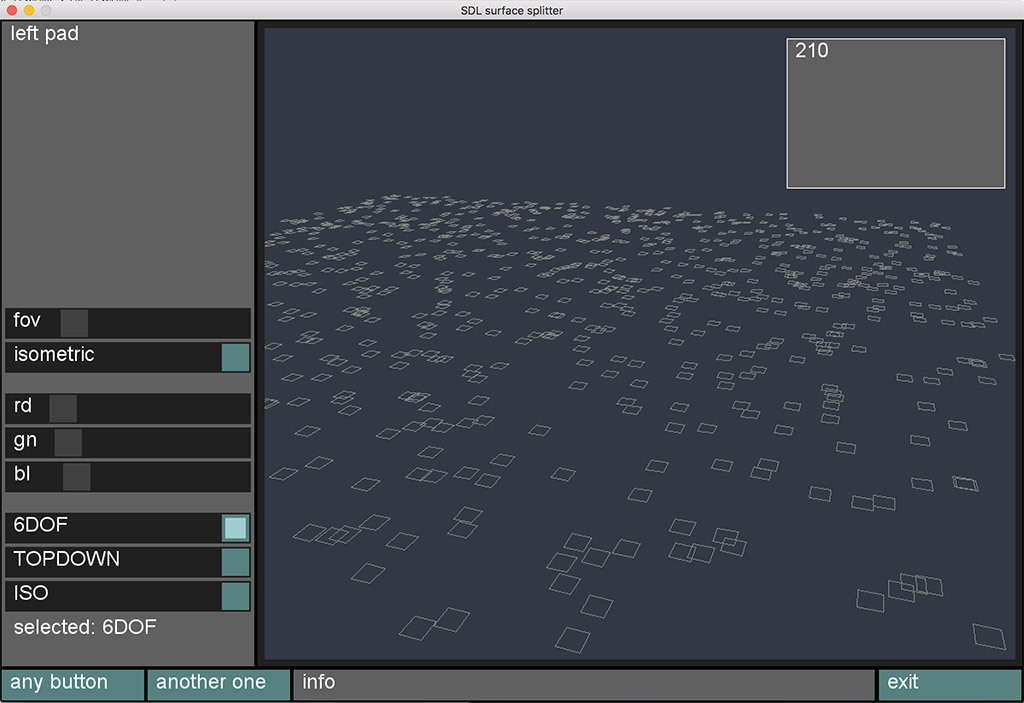The width and height of the screenshot is (1024, 703).
Task: Click the exit button
Action: 949,684
